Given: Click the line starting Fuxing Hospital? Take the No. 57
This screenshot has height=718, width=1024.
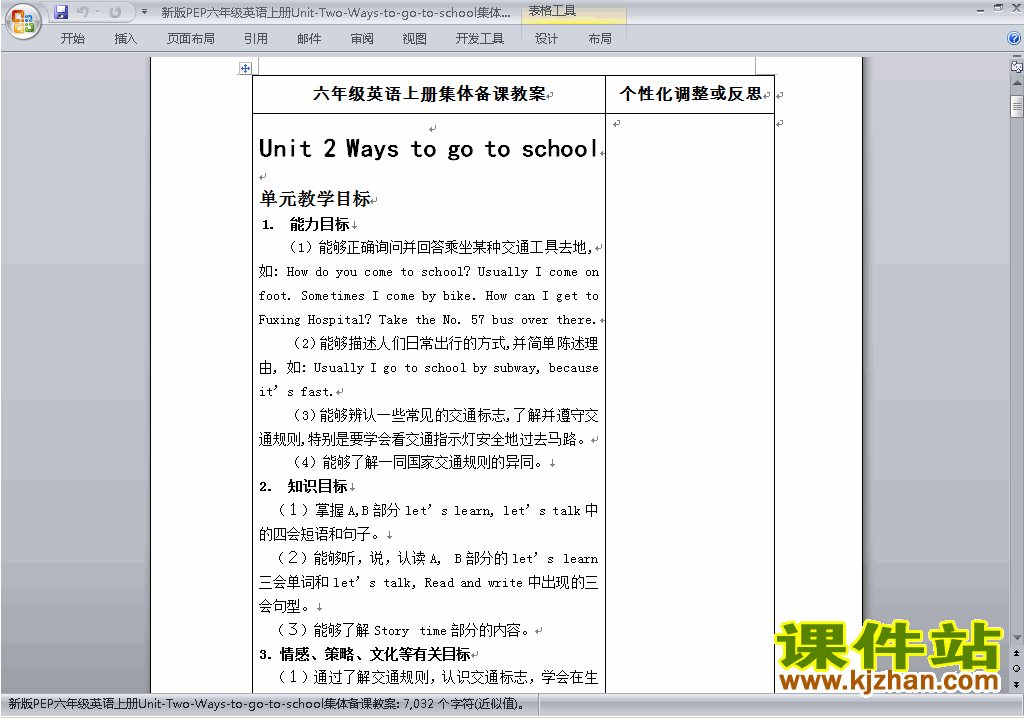Looking at the screenshot, I should tap(427, 320).
